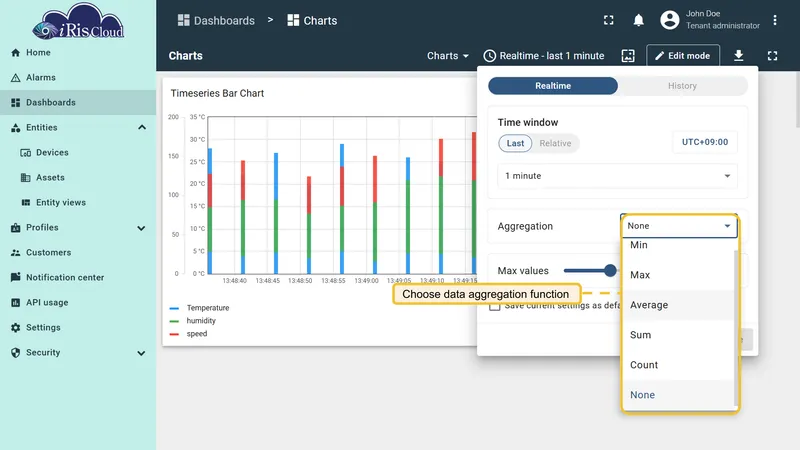The height and width of the screenshot is (450, 800).
Task: Open notifications bell
Action: coord(638,20)
